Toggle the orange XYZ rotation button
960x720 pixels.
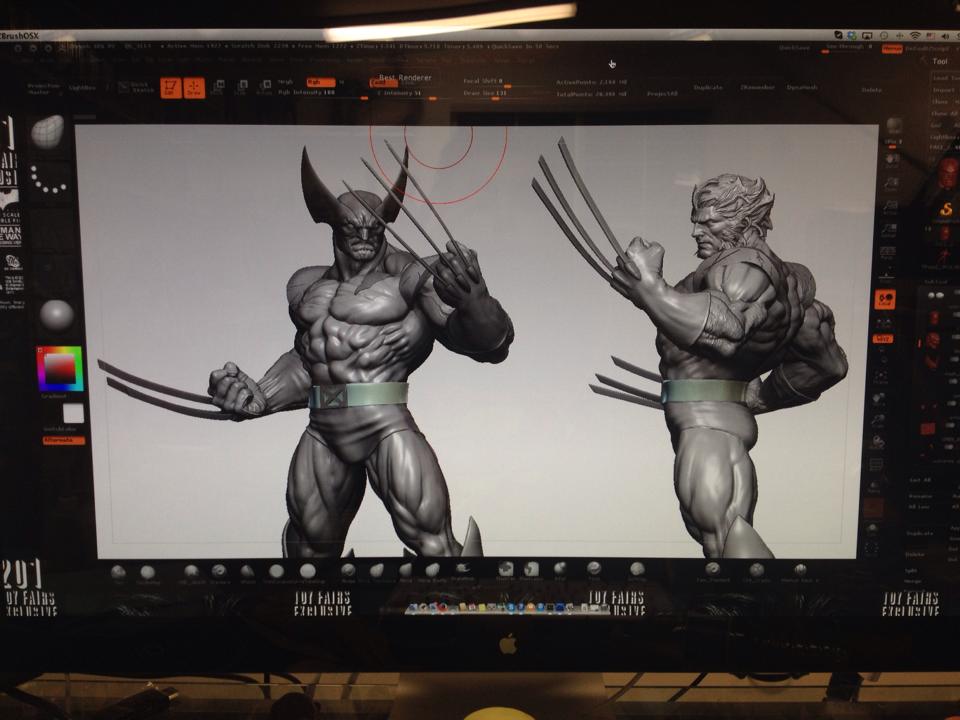tap(883, 339)
